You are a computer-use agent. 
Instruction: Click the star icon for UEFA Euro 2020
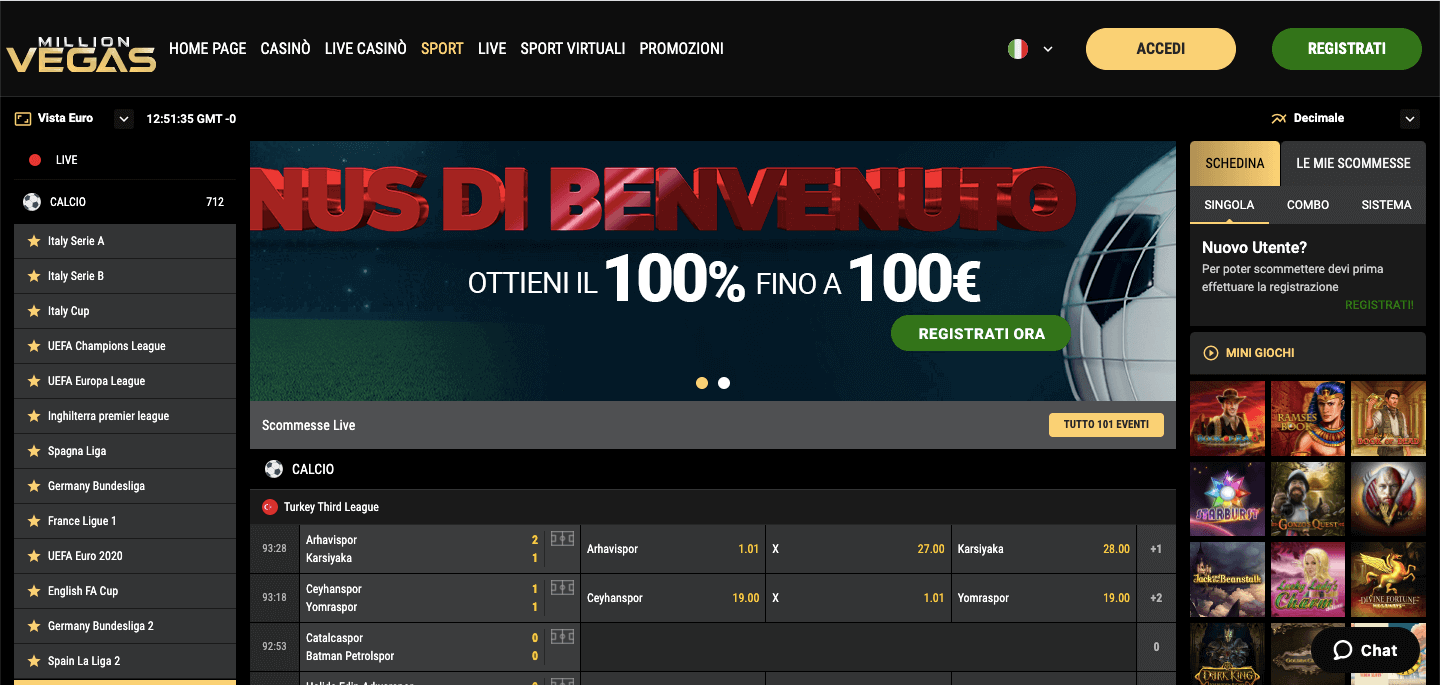pyautogui.click(x=34, y=556)
